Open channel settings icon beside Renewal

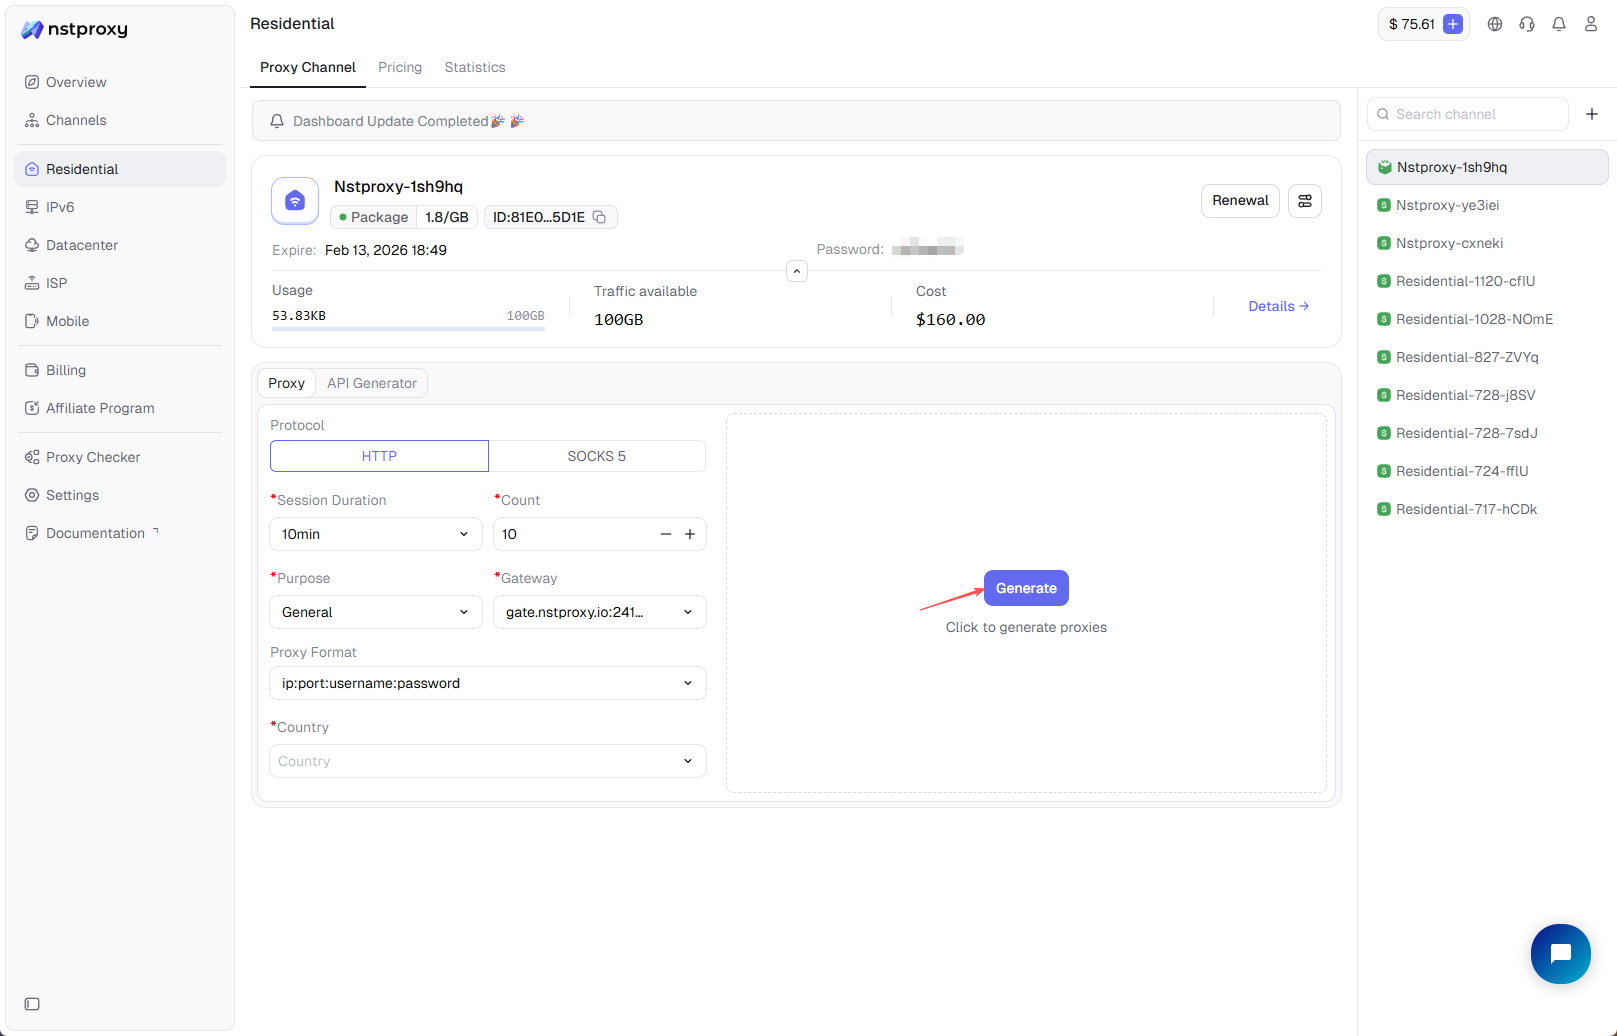point(1304,201)
